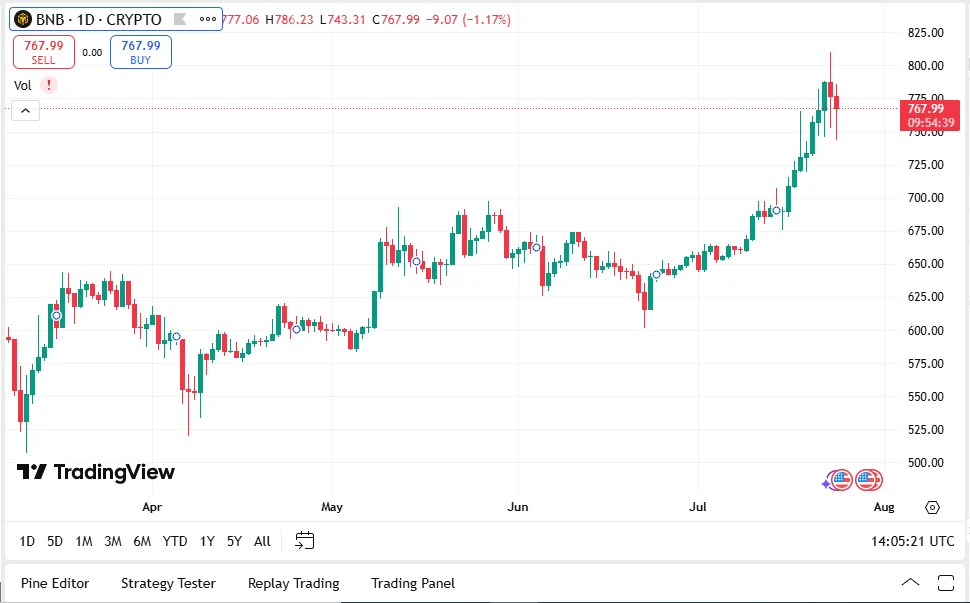
Task: Click the event marker circle on the mid-July candle
Action: click(x=776, y=210)
